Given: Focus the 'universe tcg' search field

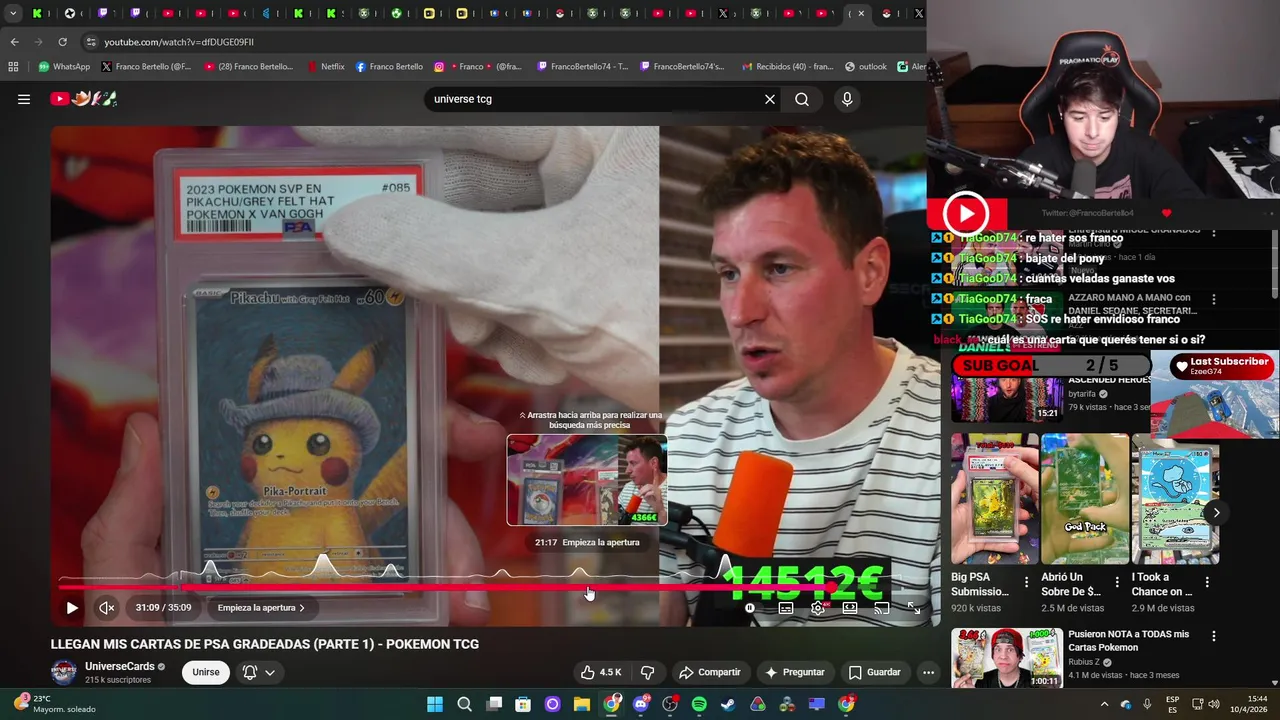Looking at the screenshot, I should click(595, 99).
